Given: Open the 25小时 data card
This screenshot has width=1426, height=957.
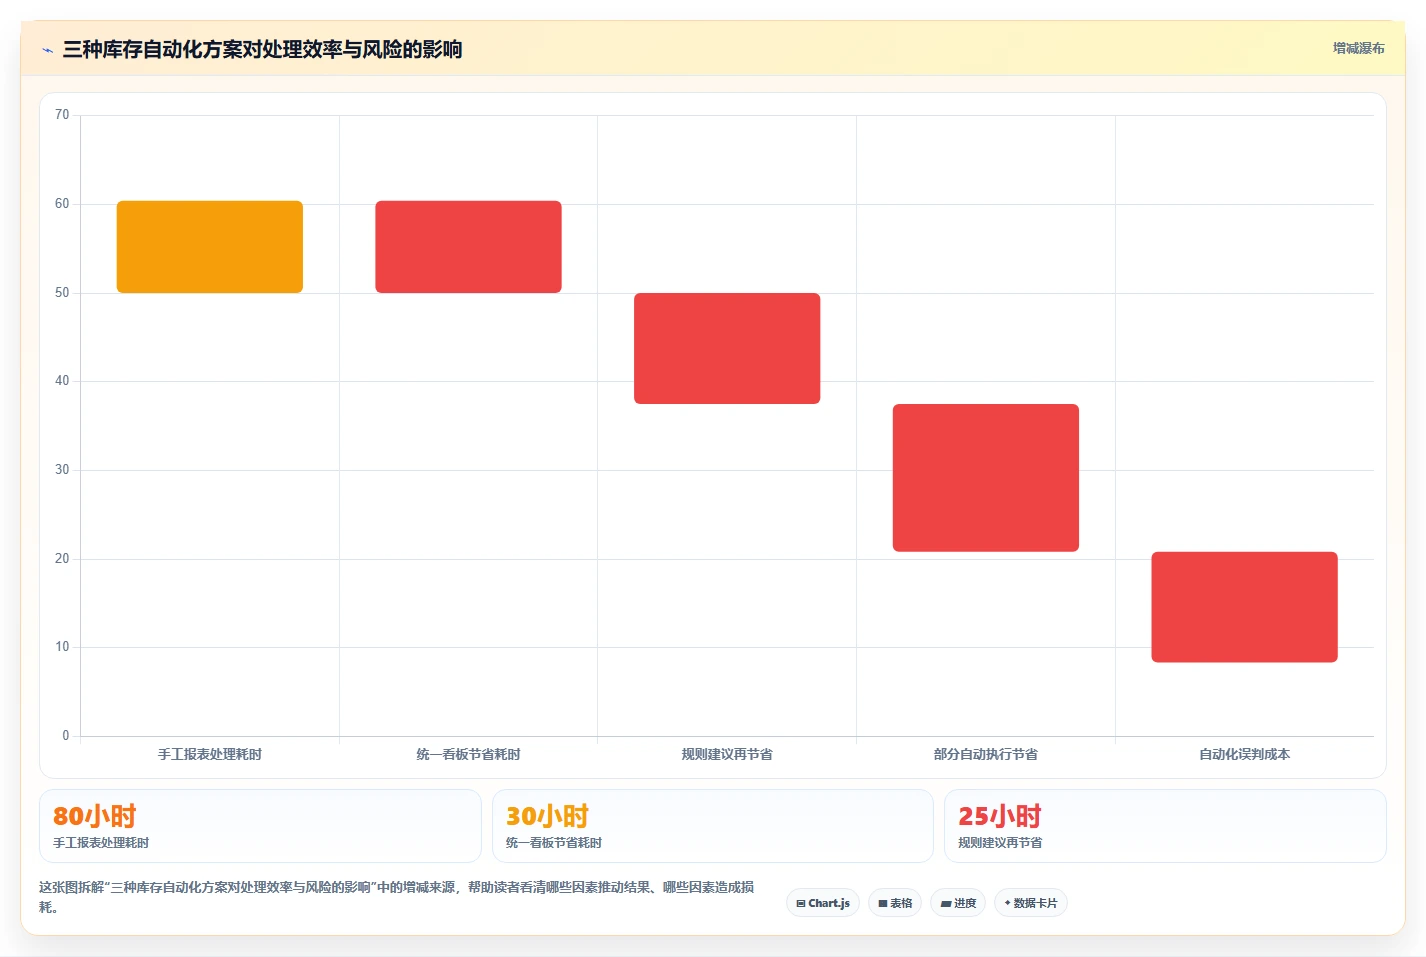Looking at the screenshot, I should 1165,826.
